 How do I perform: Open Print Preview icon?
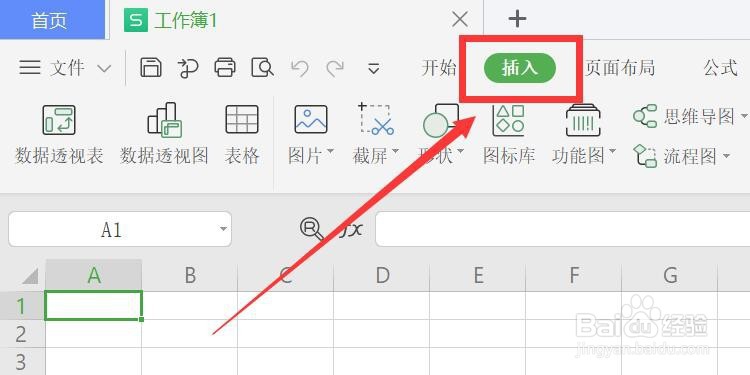point(262,67)
